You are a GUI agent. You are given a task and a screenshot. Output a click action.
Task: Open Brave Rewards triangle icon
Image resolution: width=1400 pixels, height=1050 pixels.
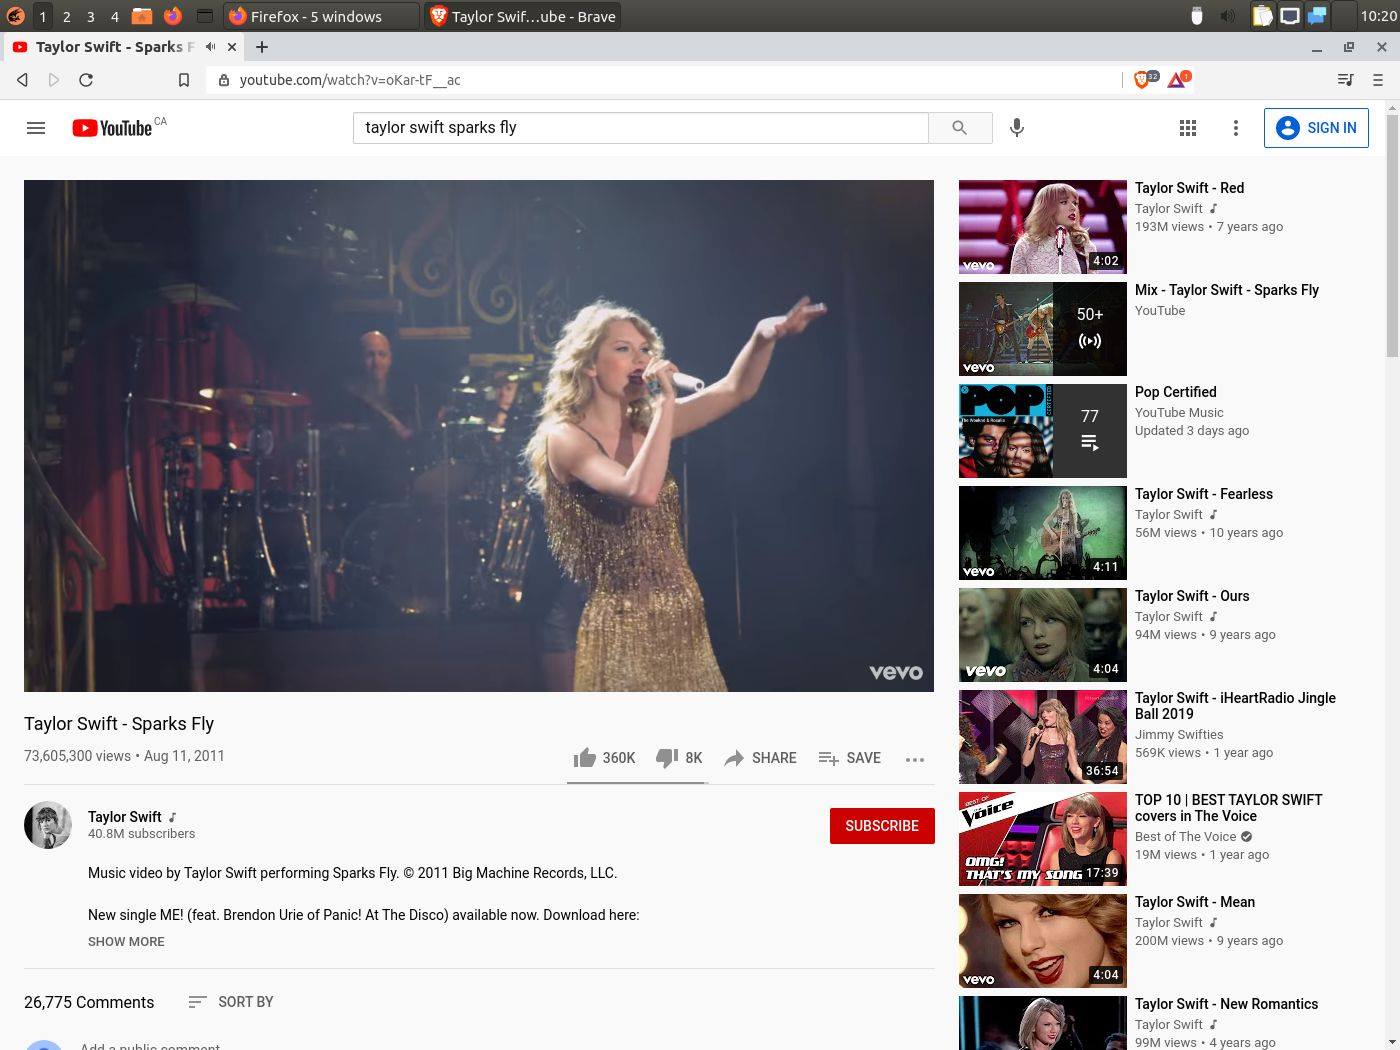1178,79
